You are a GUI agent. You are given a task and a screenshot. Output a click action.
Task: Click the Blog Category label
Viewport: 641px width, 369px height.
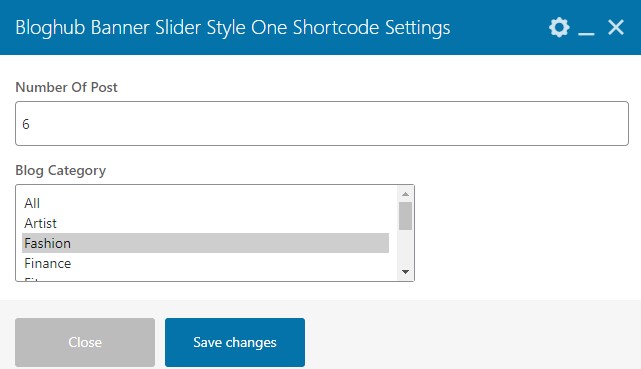[61, 170]
